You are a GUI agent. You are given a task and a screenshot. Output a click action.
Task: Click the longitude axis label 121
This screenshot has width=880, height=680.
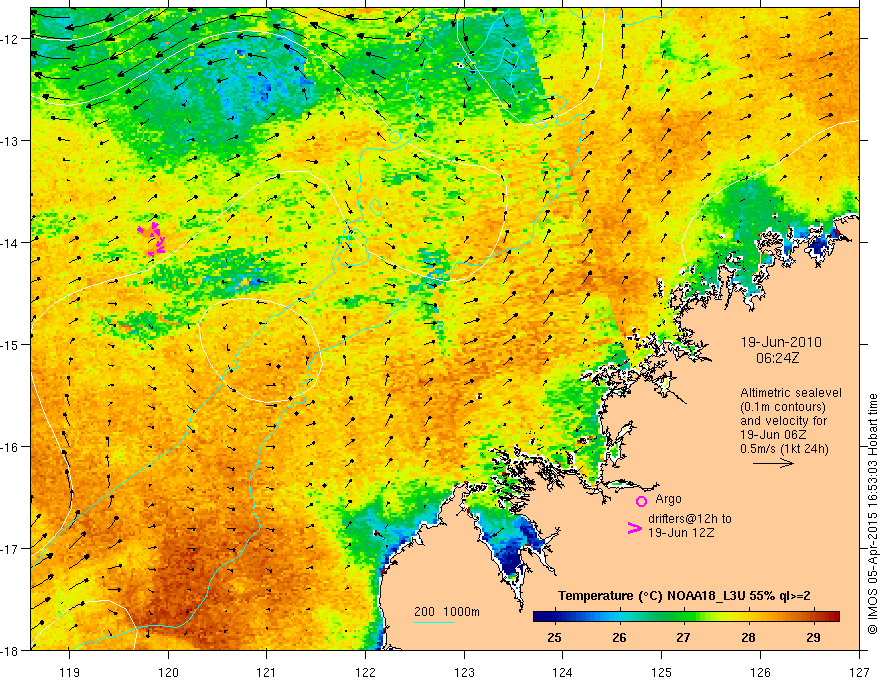click(267, 672)
